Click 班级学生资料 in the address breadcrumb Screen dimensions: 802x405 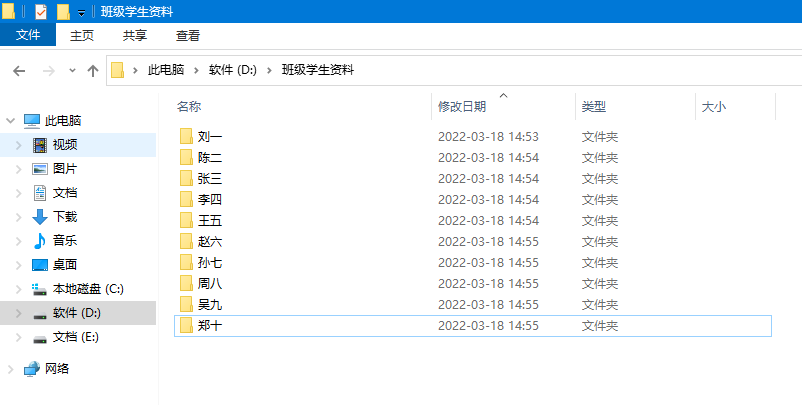tap(318, 70)
